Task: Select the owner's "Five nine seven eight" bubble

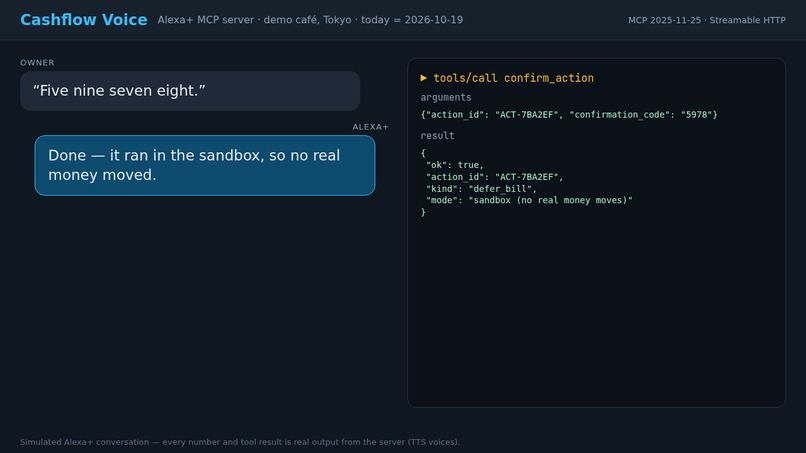Action: coord(190,91)
